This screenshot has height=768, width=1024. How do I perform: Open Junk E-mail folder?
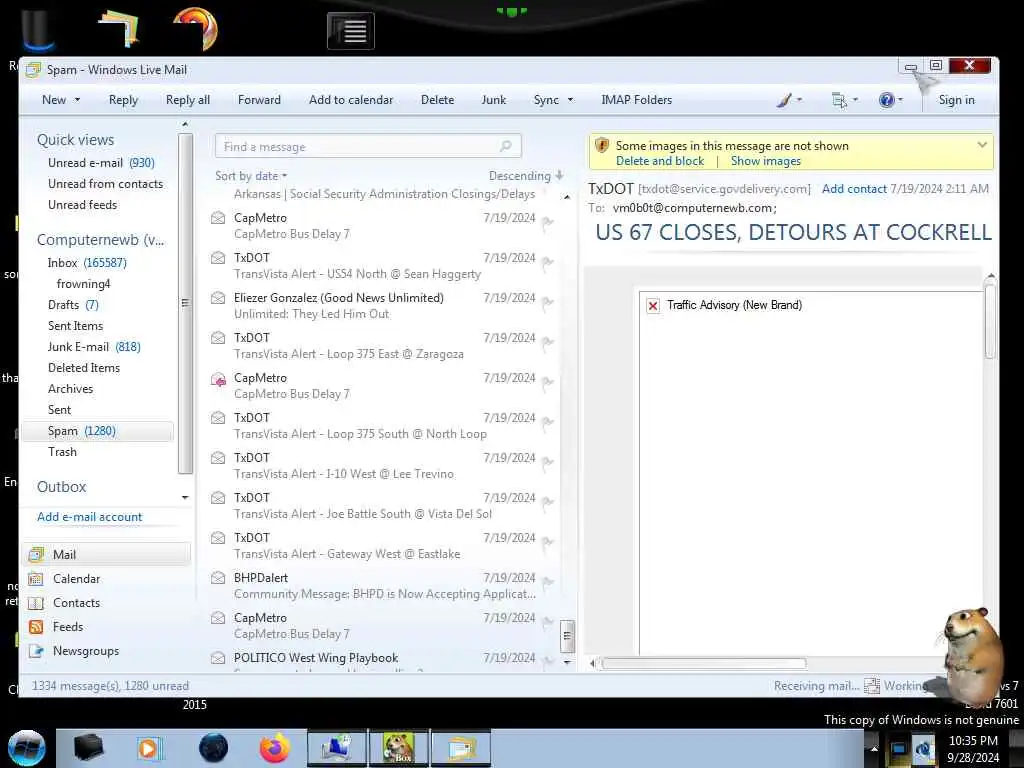tap(94, 347)
